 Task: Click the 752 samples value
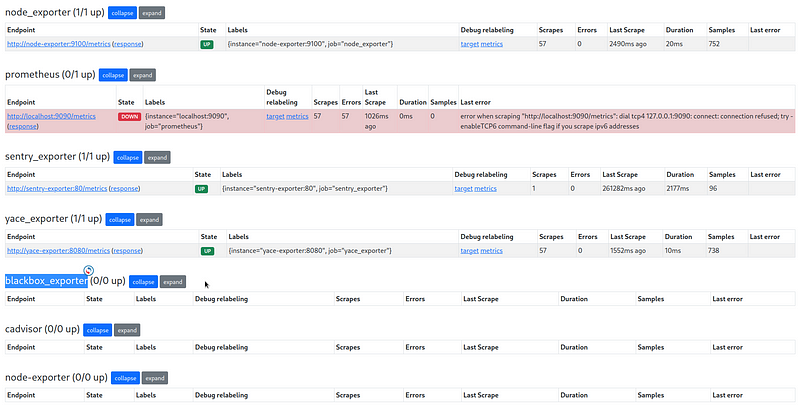pyautogui.click(x=714, y=44)
